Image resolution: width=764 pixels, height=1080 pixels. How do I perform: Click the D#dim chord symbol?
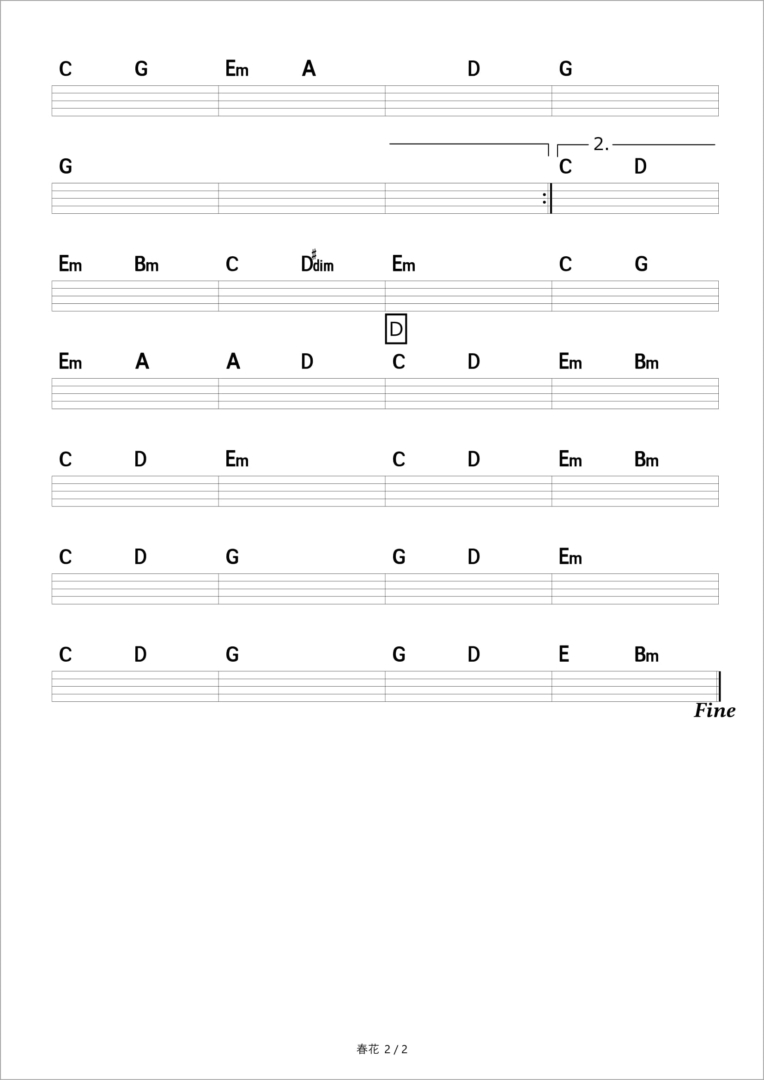pos(316,264)
